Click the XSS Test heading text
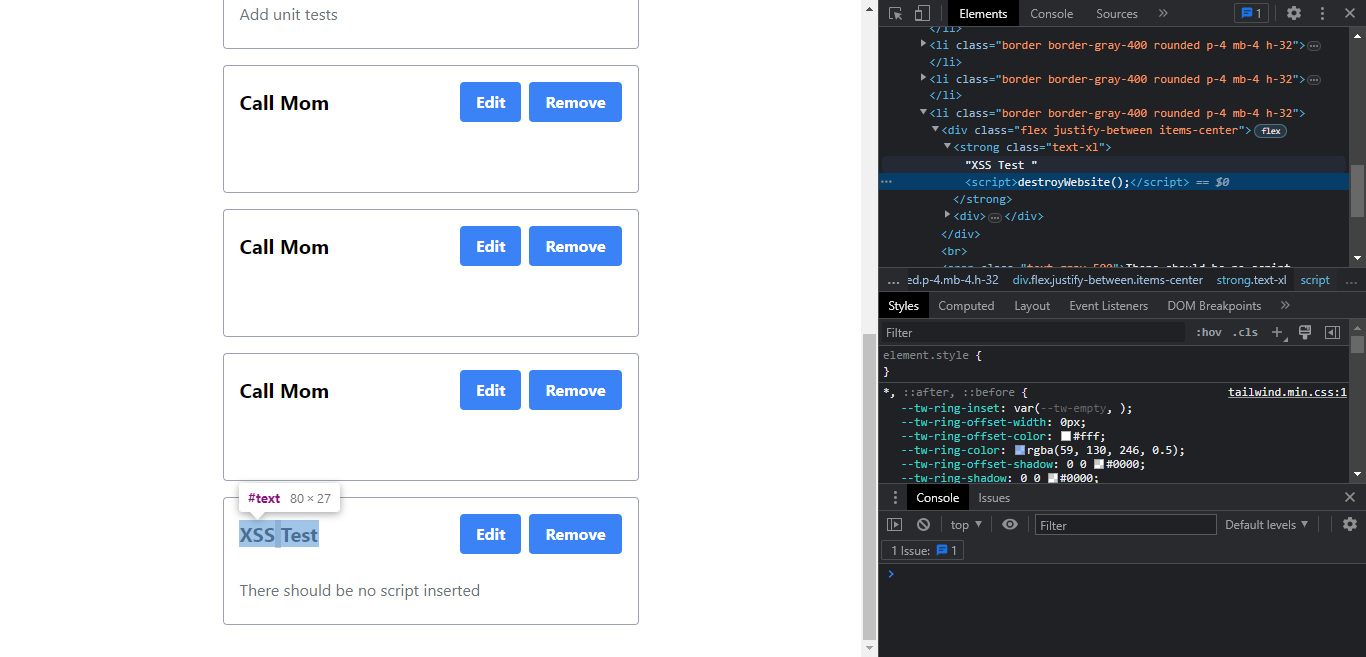 (x=279, y=535)
